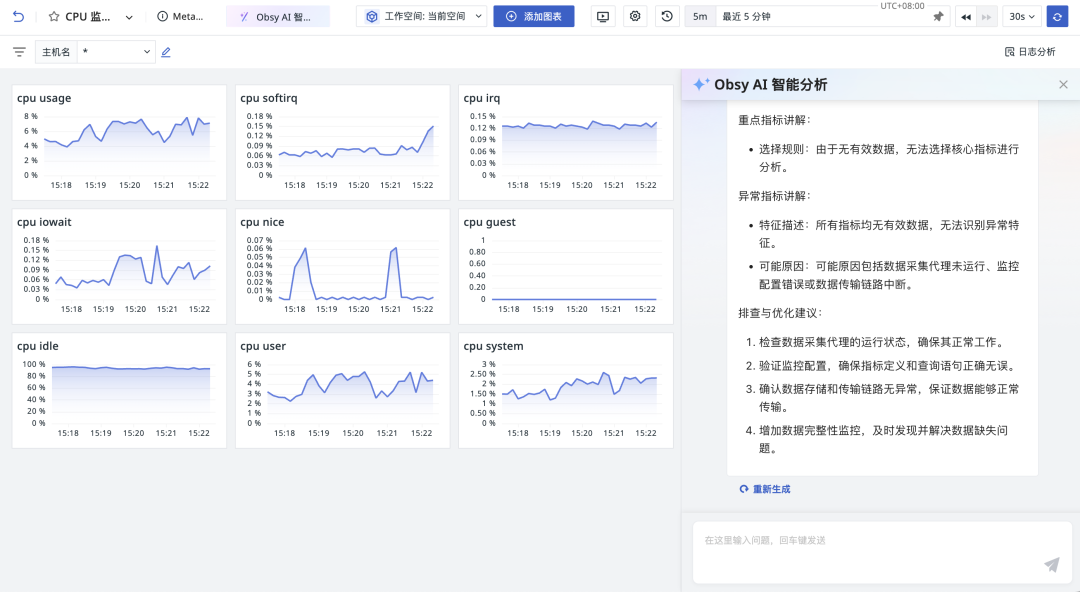Click the Add Chart button
The image size is (1080, 592).
point(534,17)
